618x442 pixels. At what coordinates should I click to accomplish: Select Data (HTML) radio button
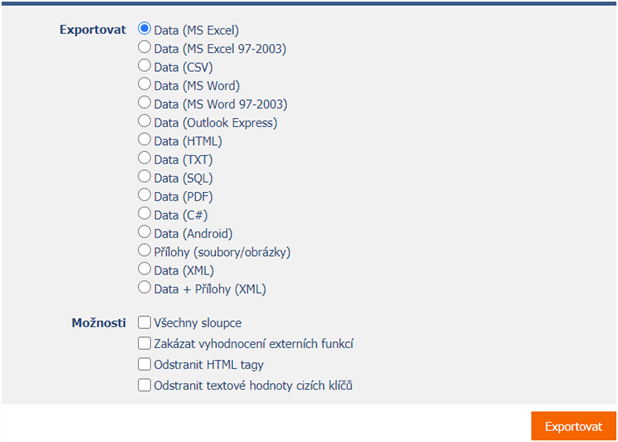point(144,140)
